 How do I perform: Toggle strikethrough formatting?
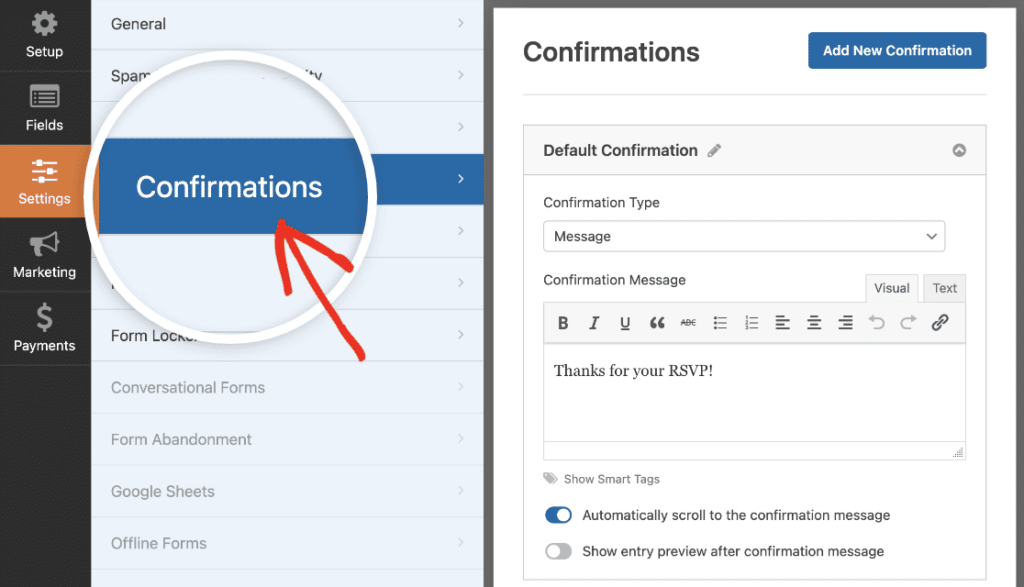686,322
